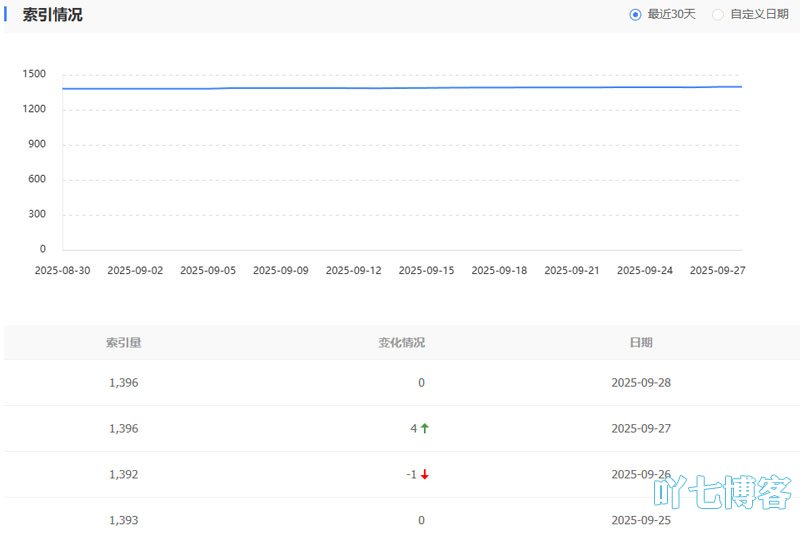Click the 索引情况 section title

pyautogui.click(x=53, y=15)
